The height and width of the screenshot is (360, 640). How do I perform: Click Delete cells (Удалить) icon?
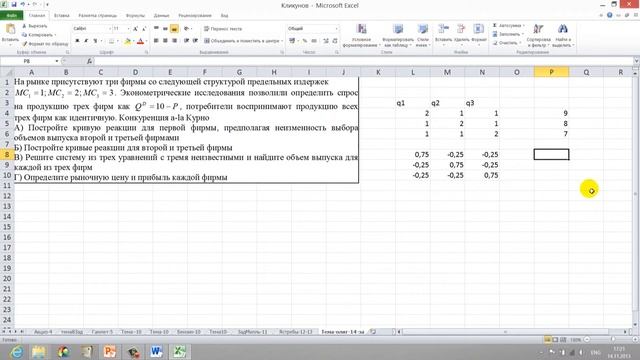(x=461, y=29)
